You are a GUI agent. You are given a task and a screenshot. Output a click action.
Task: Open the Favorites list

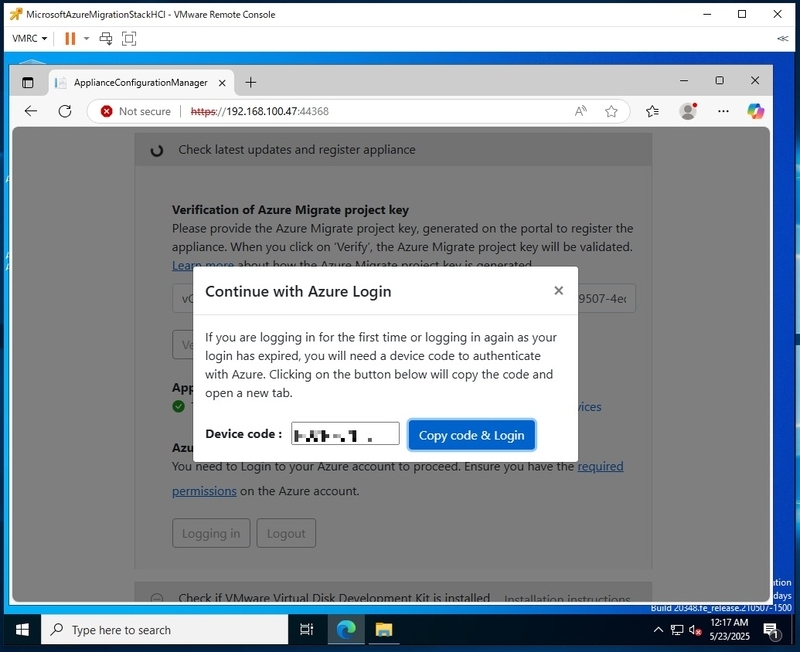click(x=652, y=111)
